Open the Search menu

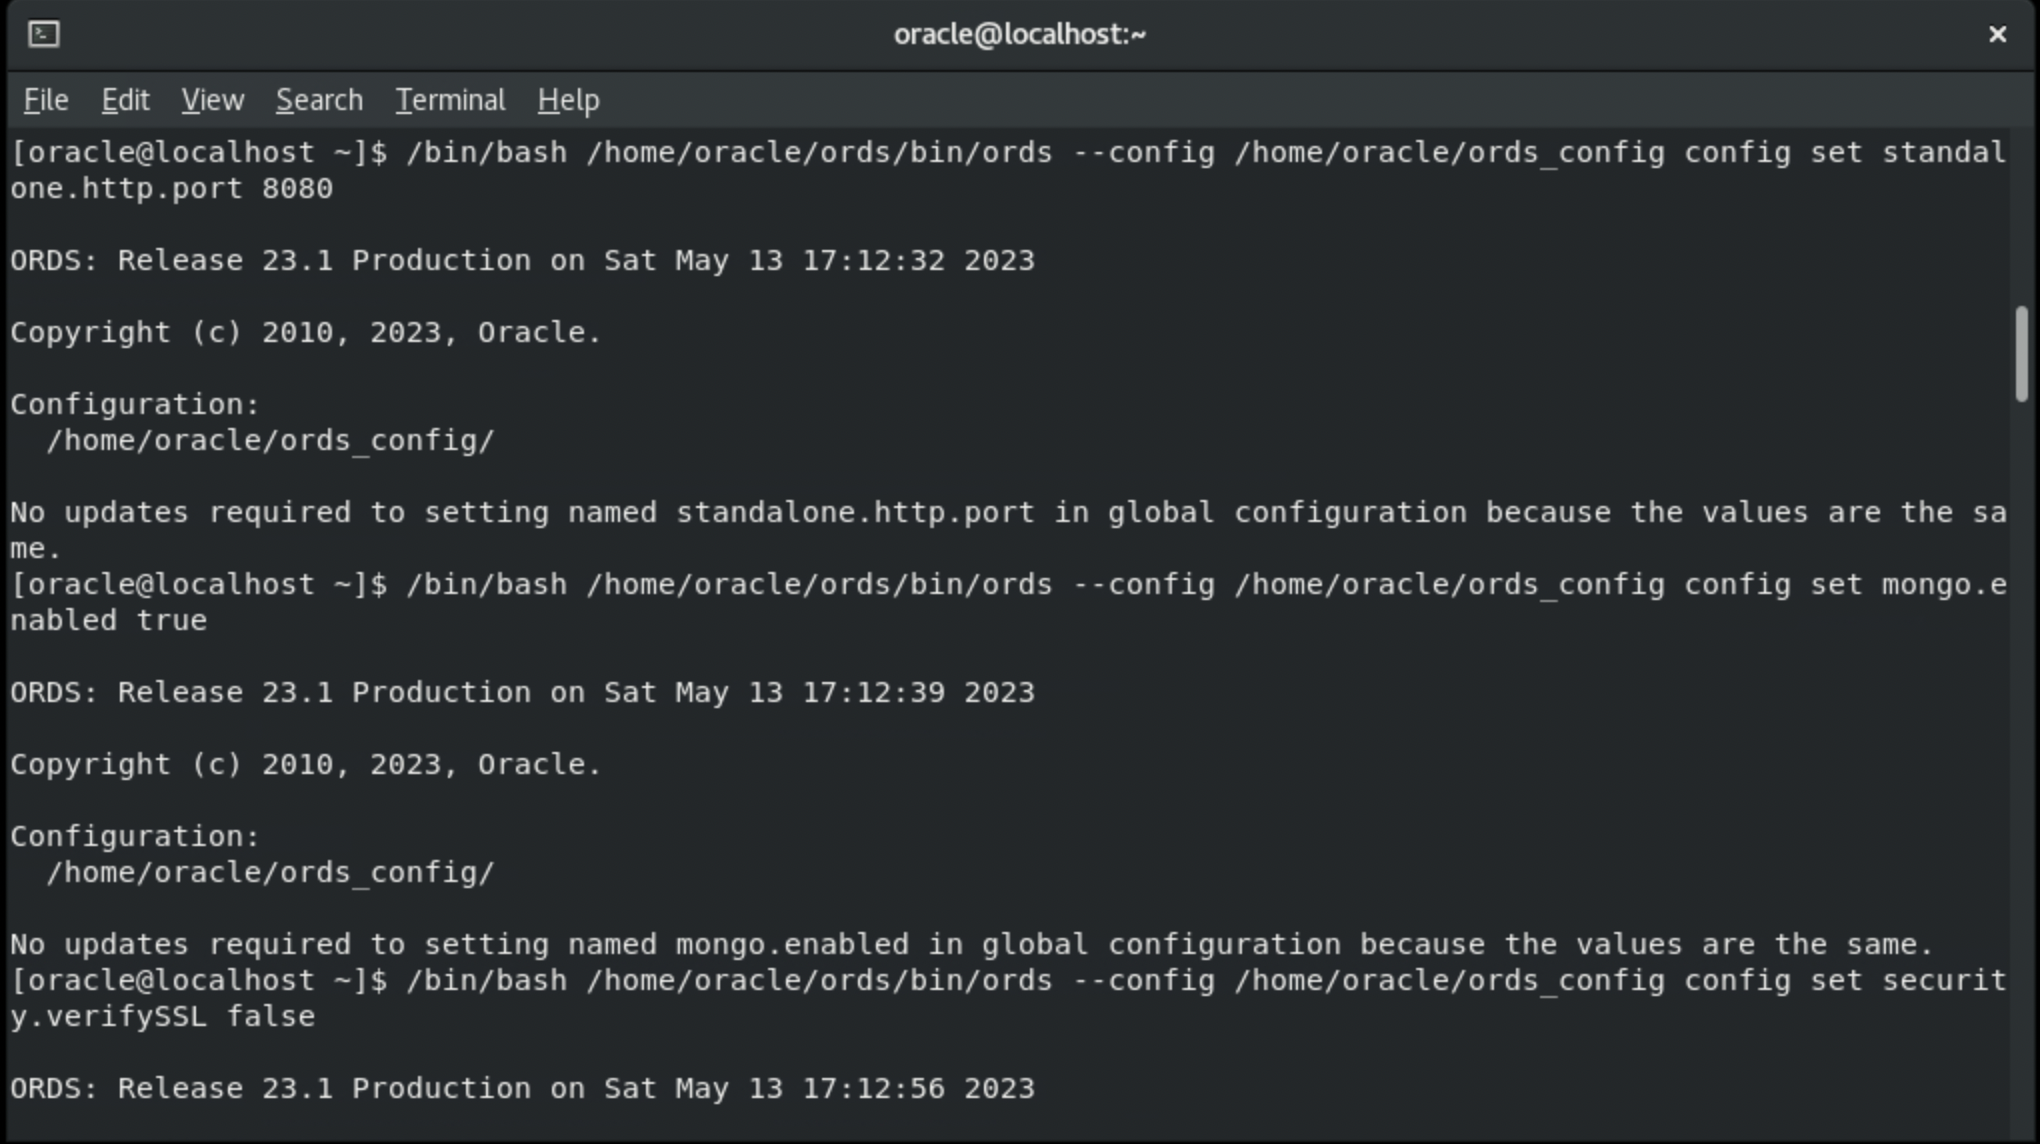[318, 99]
